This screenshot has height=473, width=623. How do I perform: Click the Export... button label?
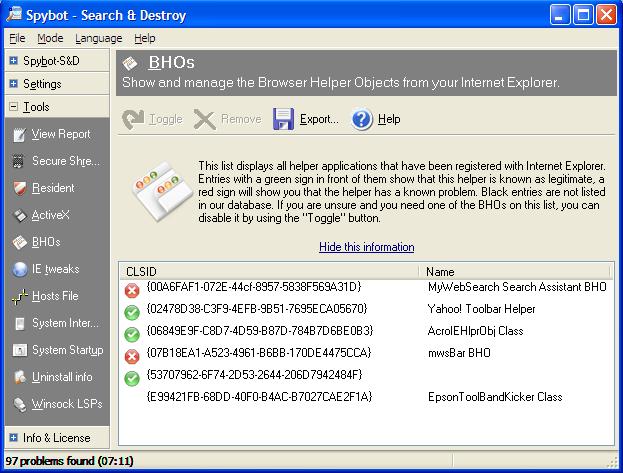point(319,119)
